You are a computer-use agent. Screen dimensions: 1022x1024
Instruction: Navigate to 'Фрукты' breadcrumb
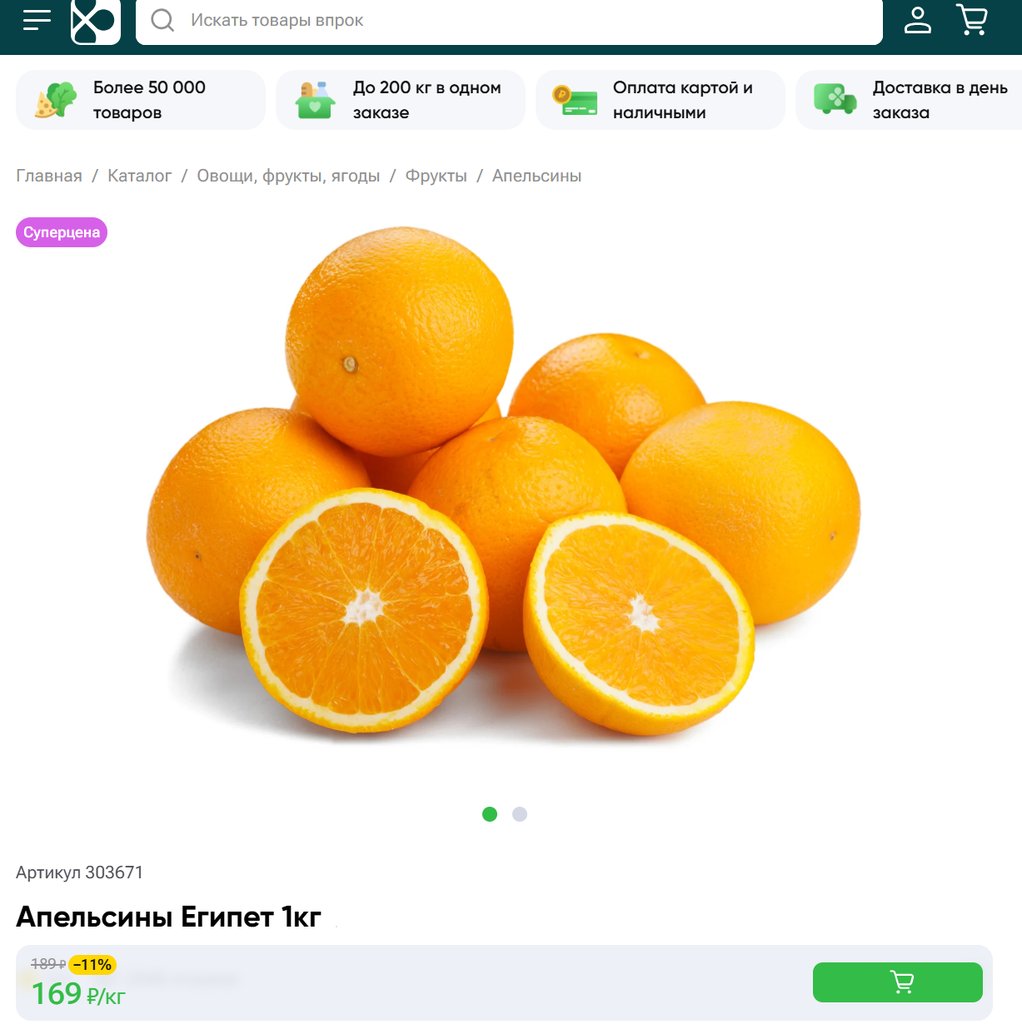pyautogui.click(x=436, y=176)
